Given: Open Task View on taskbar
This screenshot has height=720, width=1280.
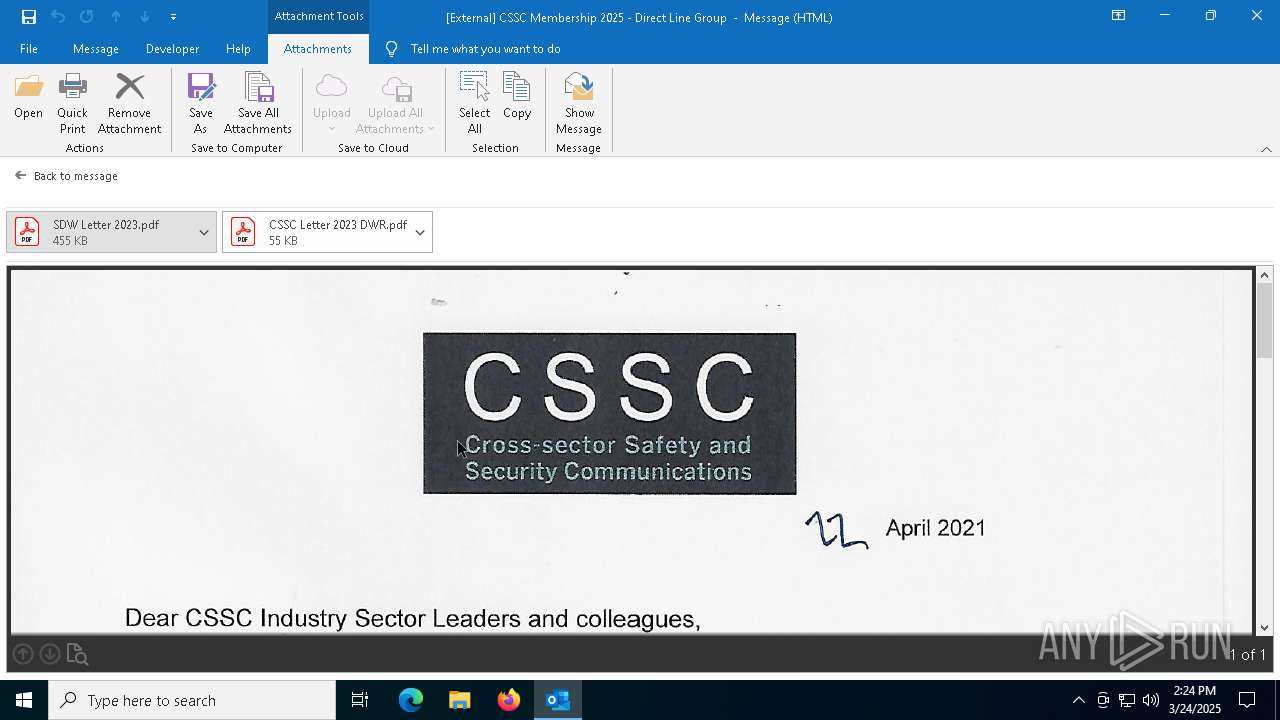Looking at the screenshot, I should pyautogui.click(x=360, y=700).
